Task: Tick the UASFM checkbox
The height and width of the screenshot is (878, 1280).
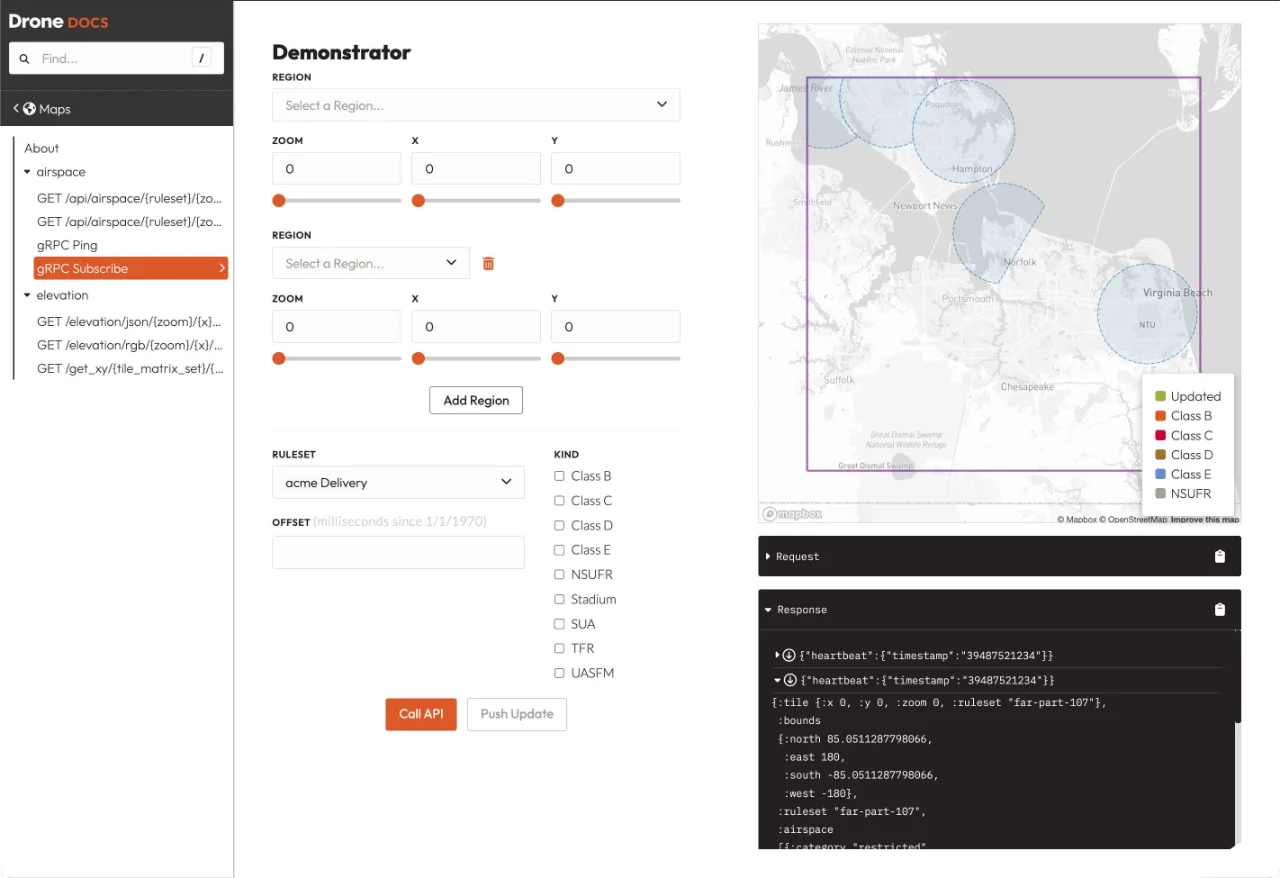Action: [560, 673]
